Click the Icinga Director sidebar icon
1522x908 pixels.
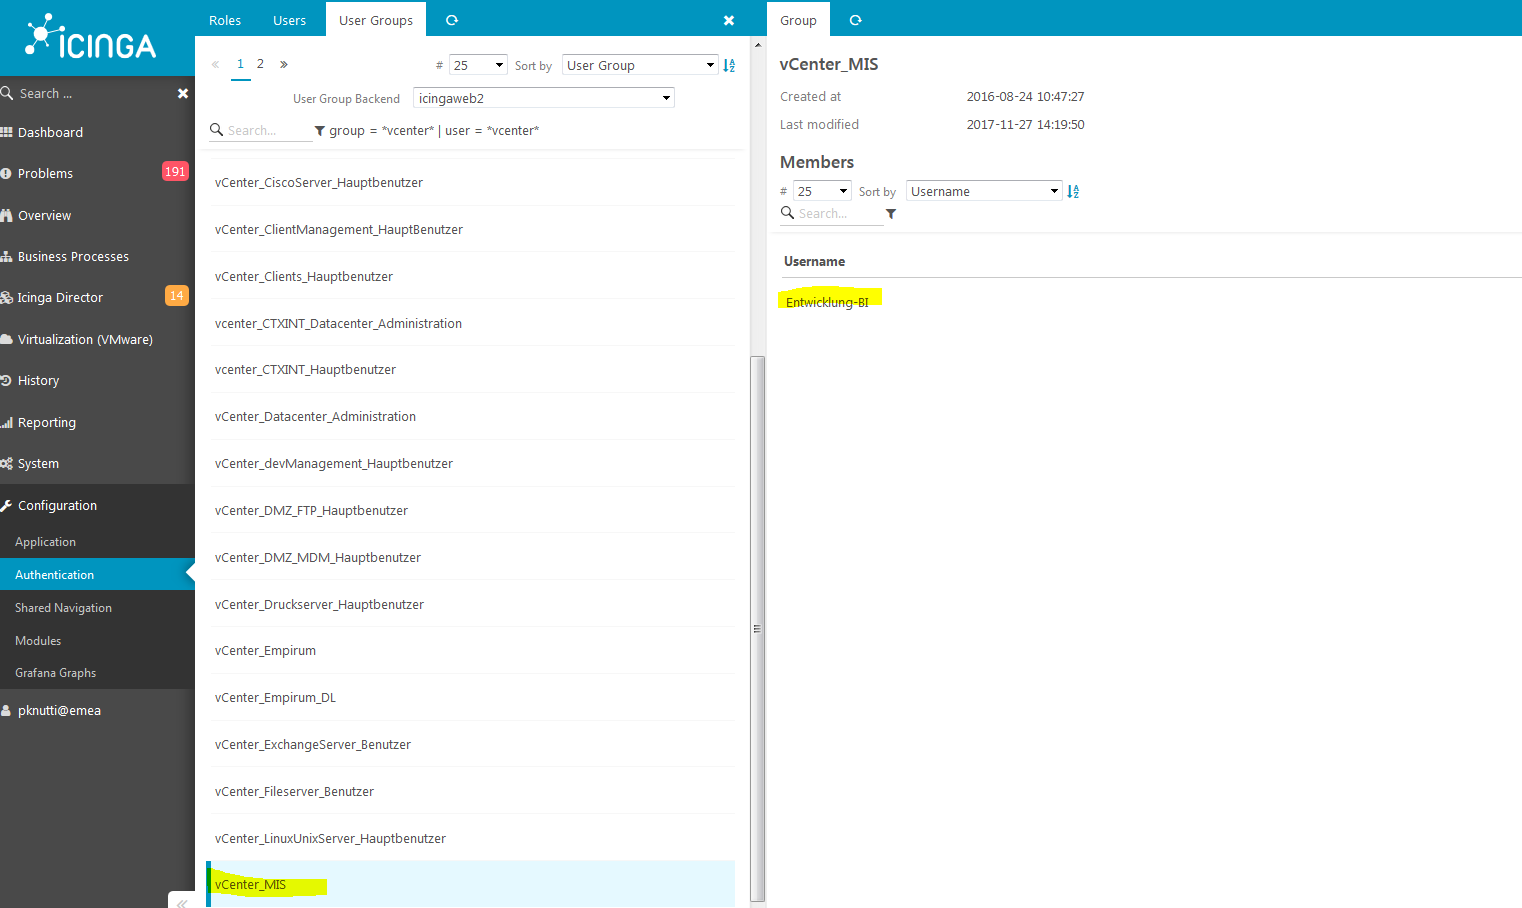pyautogui.click(x=8, y=297)
